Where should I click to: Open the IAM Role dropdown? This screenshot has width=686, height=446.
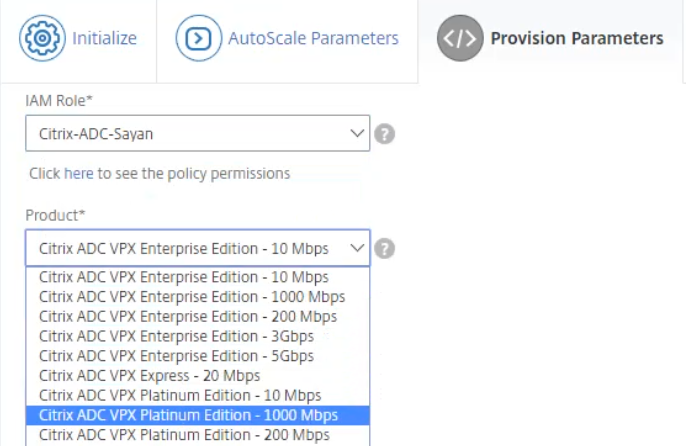[x=197, y=133]
